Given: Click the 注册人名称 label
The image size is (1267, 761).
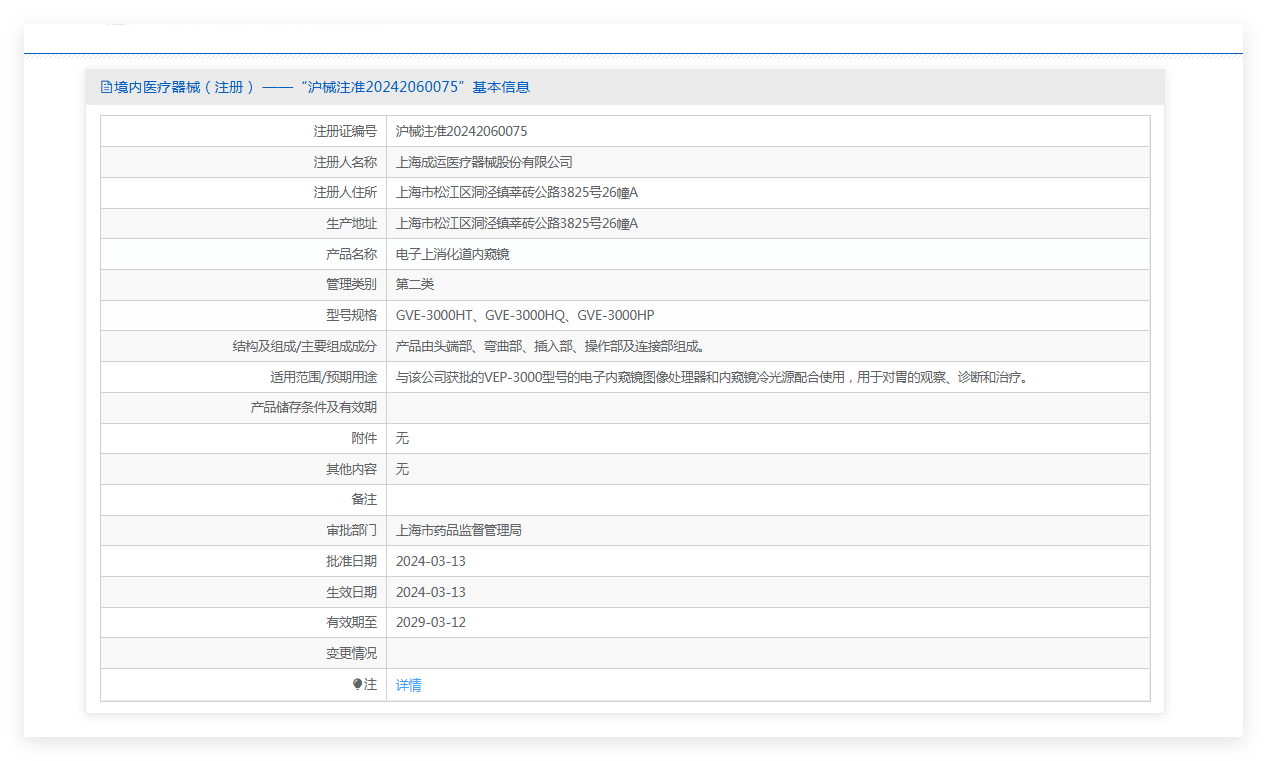Looking at the screenshot, I should pyautogui.click(x=345, y=162).
